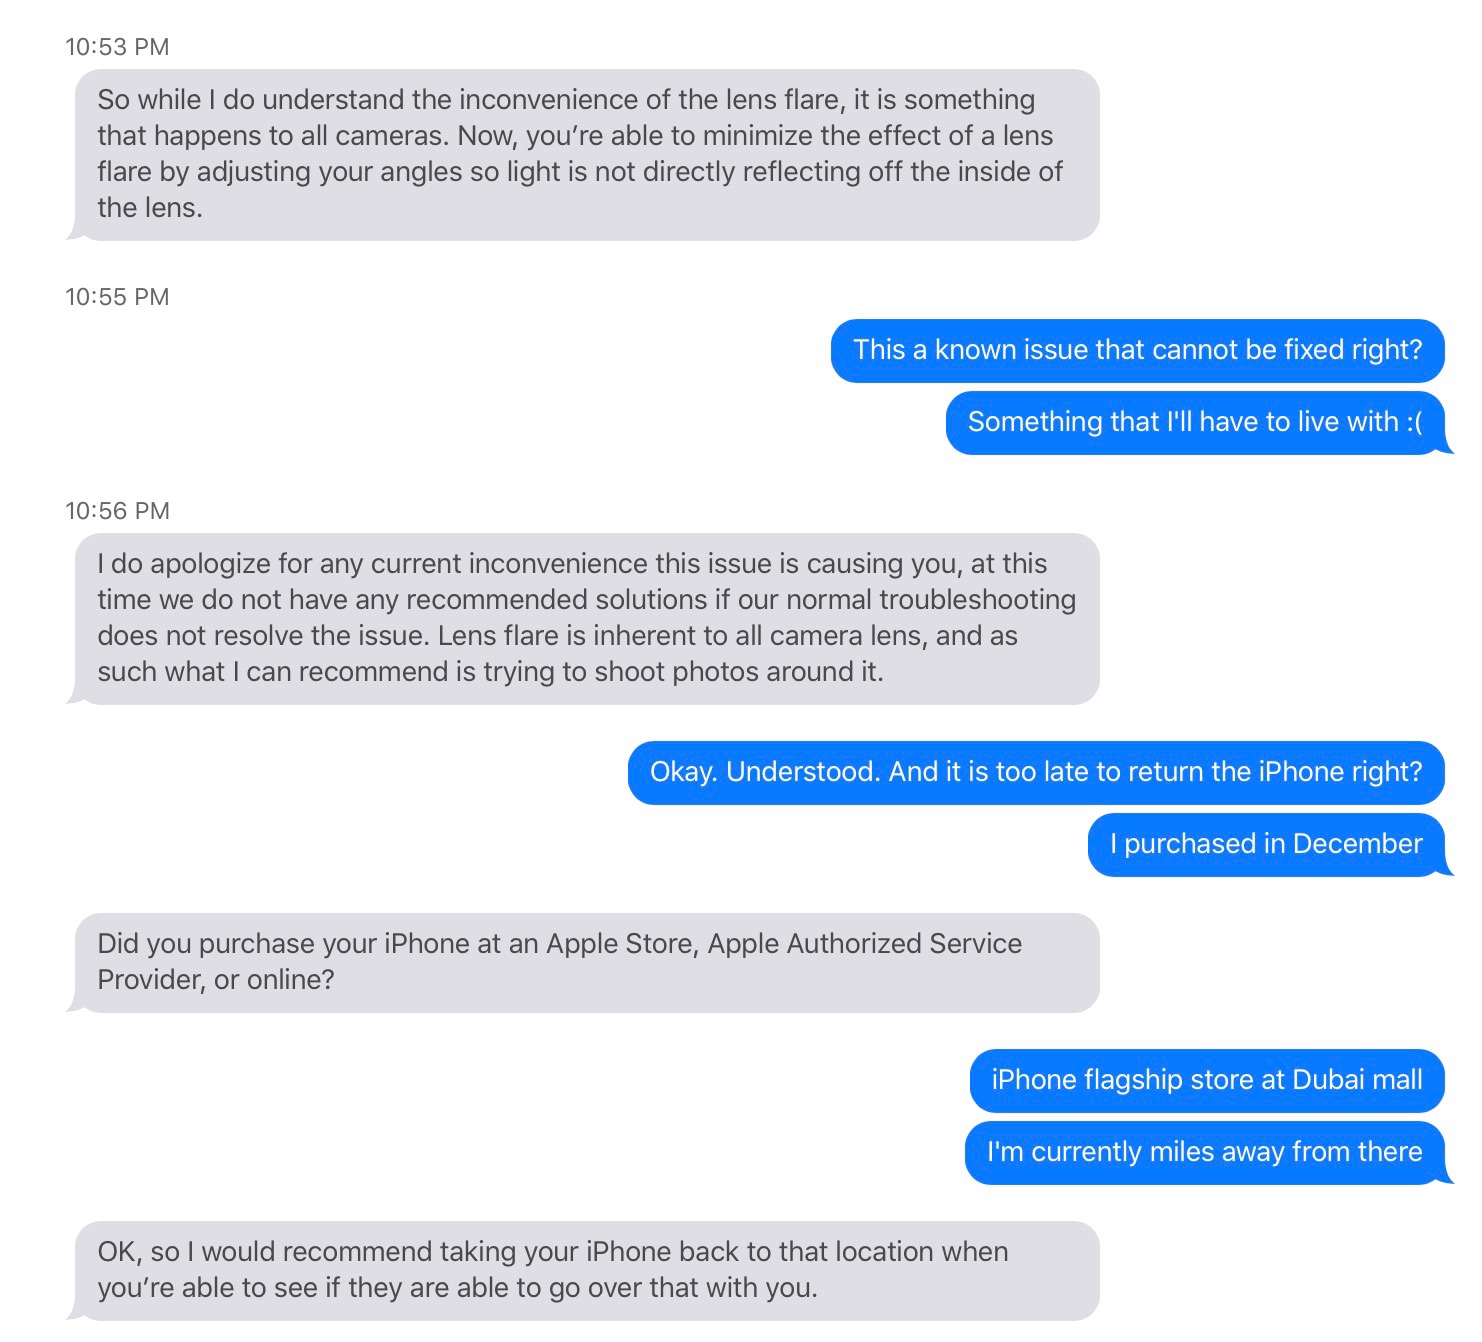Click the 10:53 PM timestamp
This screenshot has width=1482, height=1342.
117,47
